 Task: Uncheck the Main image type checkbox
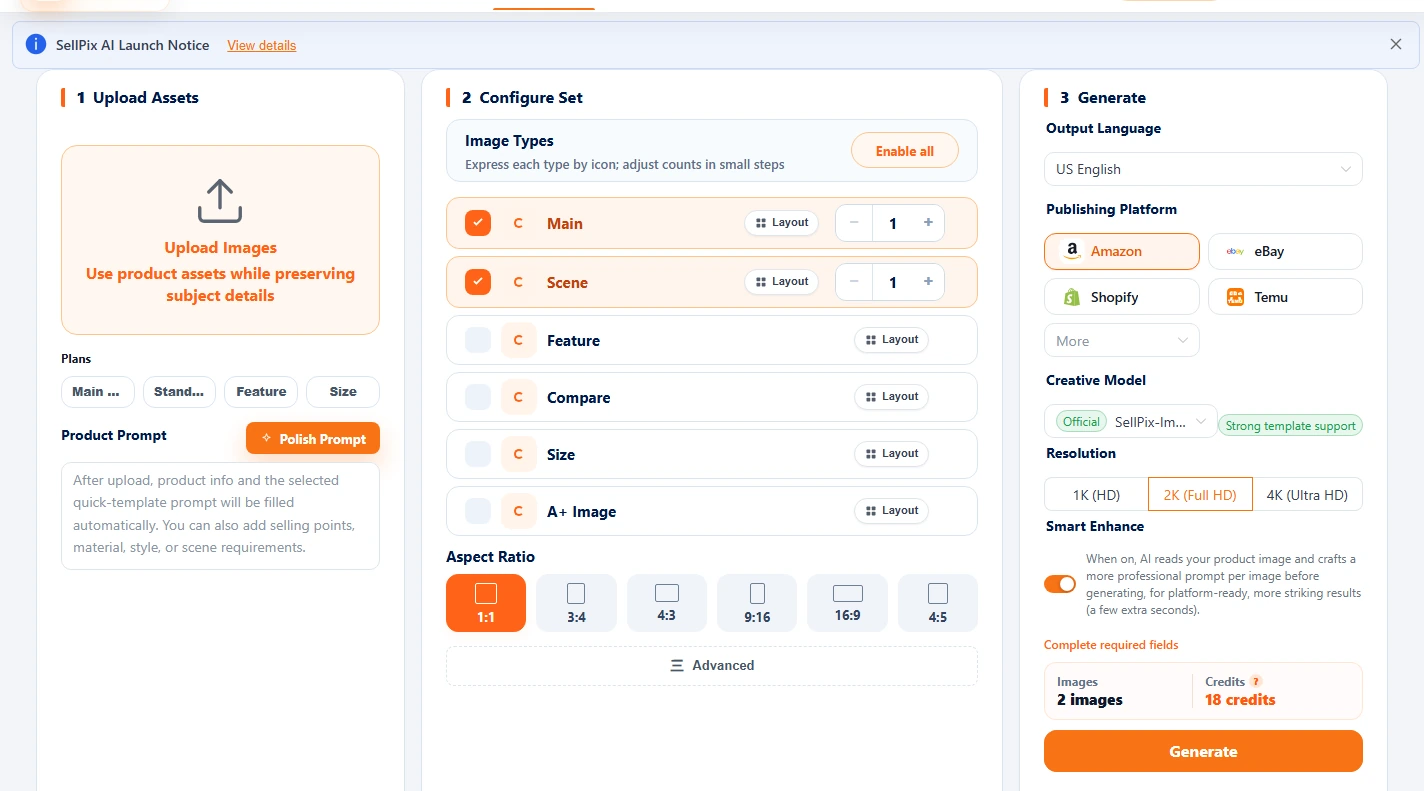point(478,224)
